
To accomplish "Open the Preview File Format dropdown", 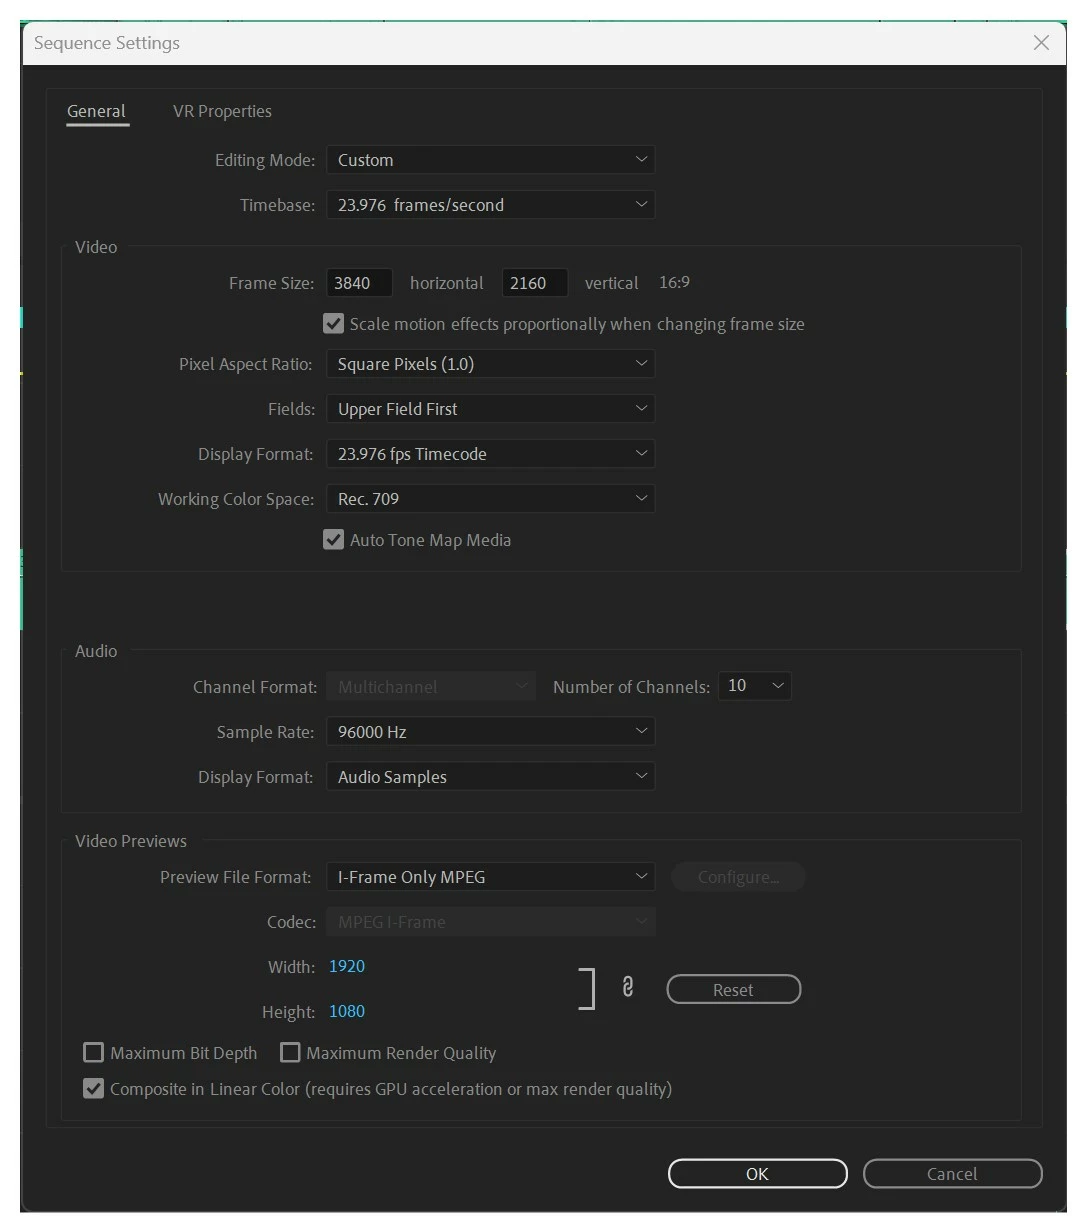I will coord(491,877).
